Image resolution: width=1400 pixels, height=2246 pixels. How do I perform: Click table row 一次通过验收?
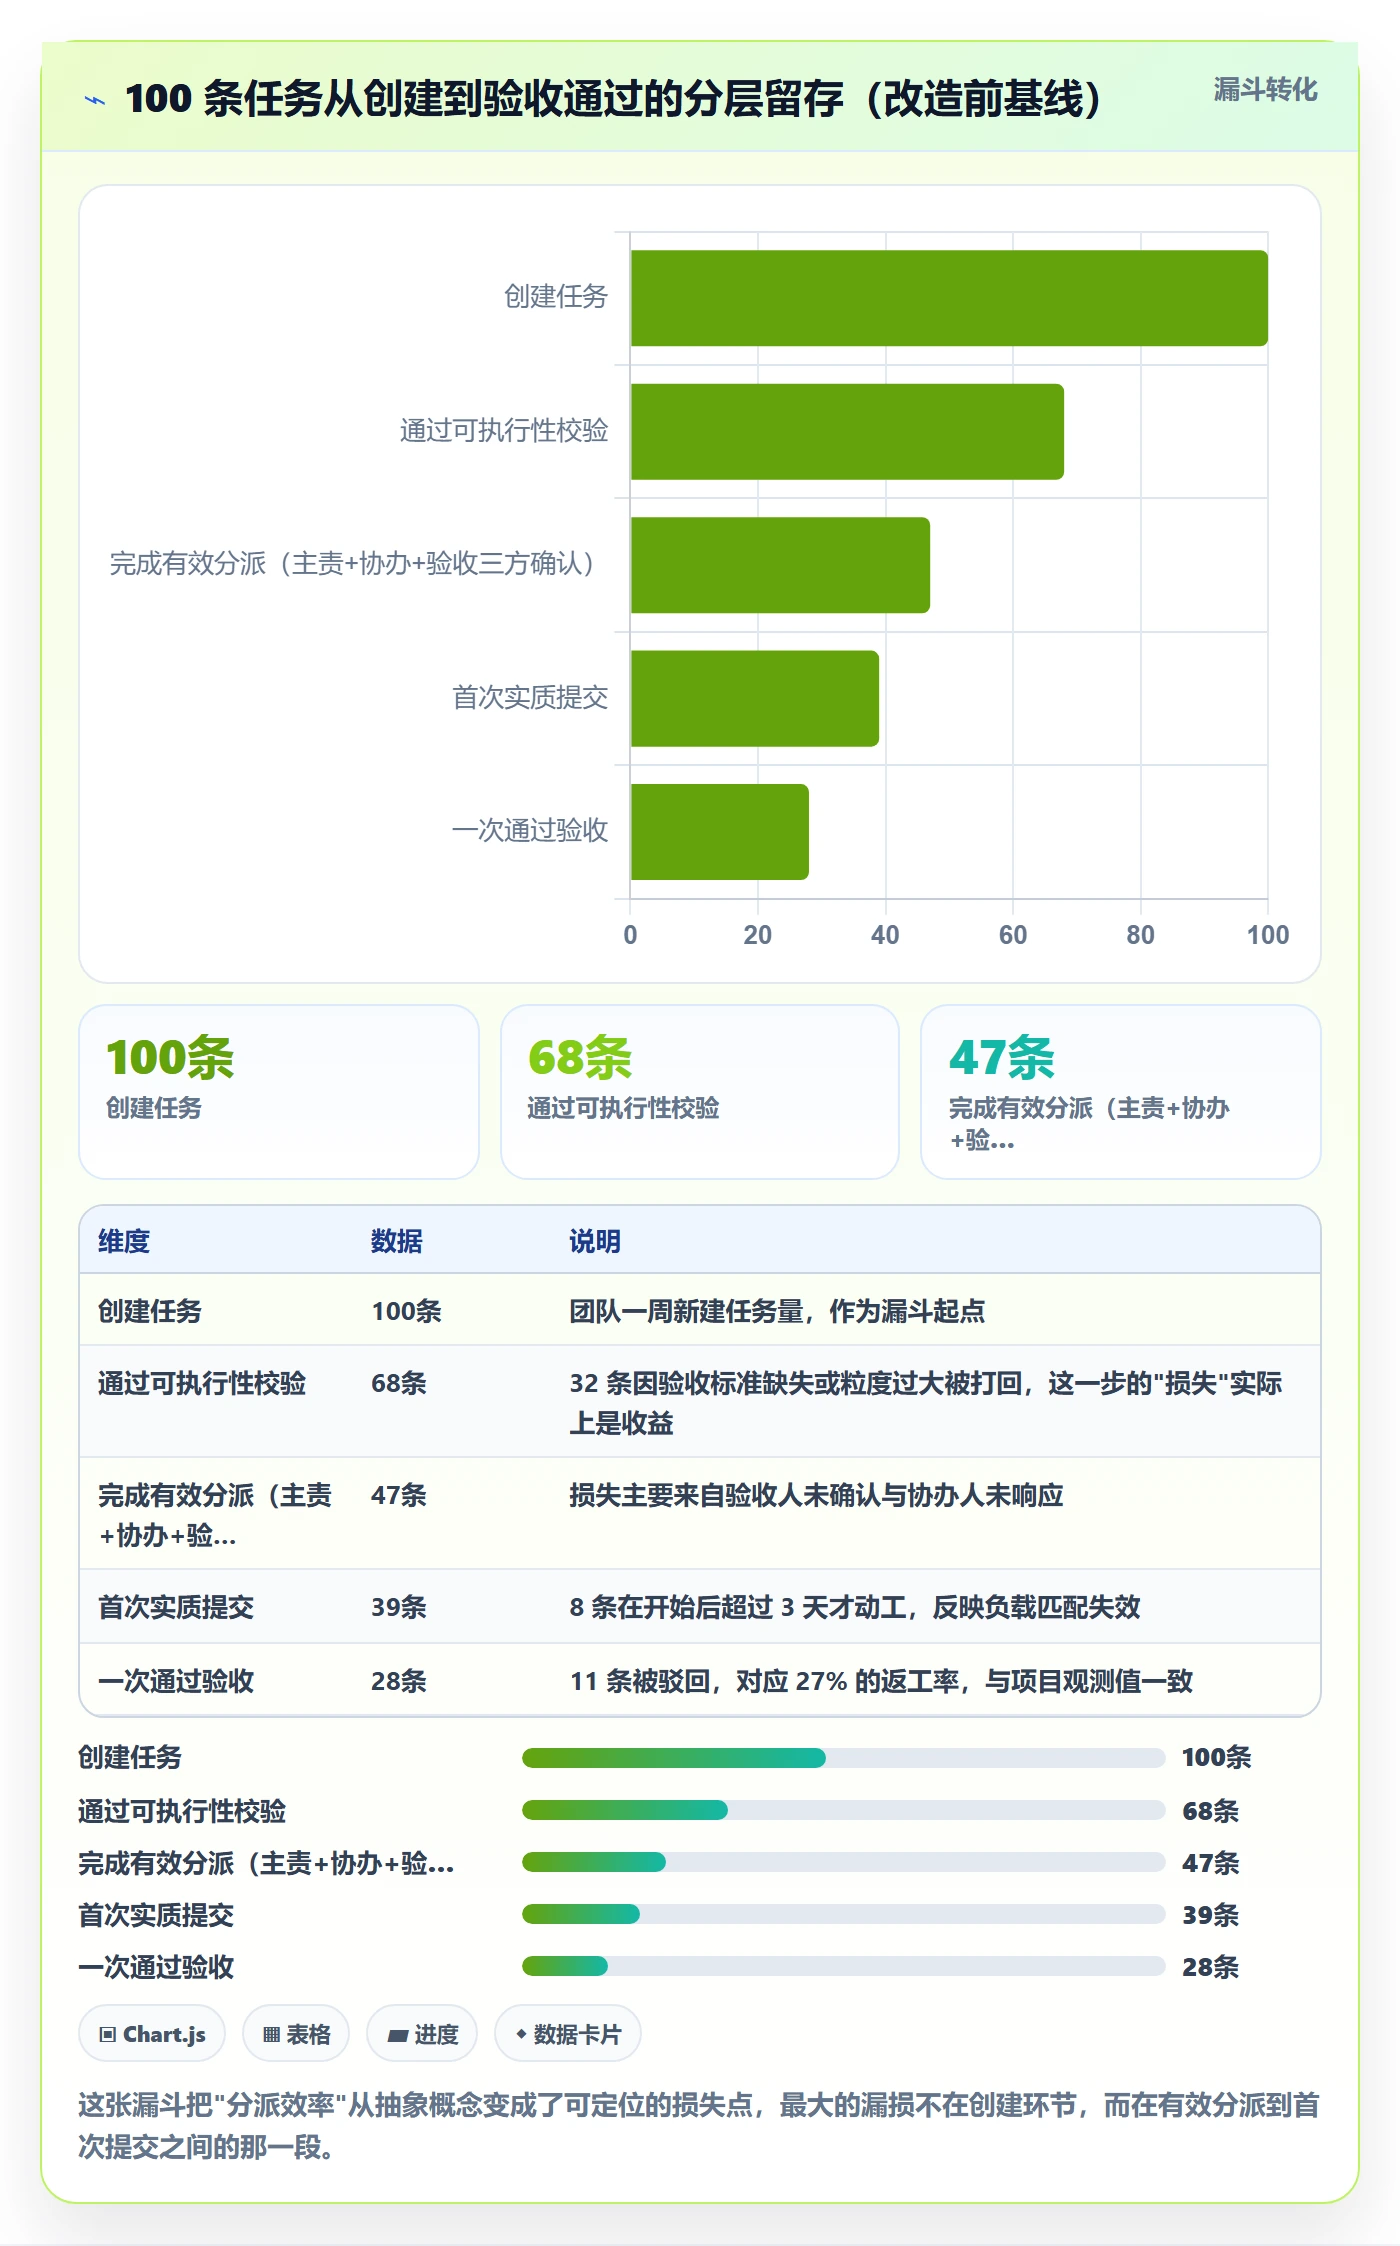point(700,1680)
